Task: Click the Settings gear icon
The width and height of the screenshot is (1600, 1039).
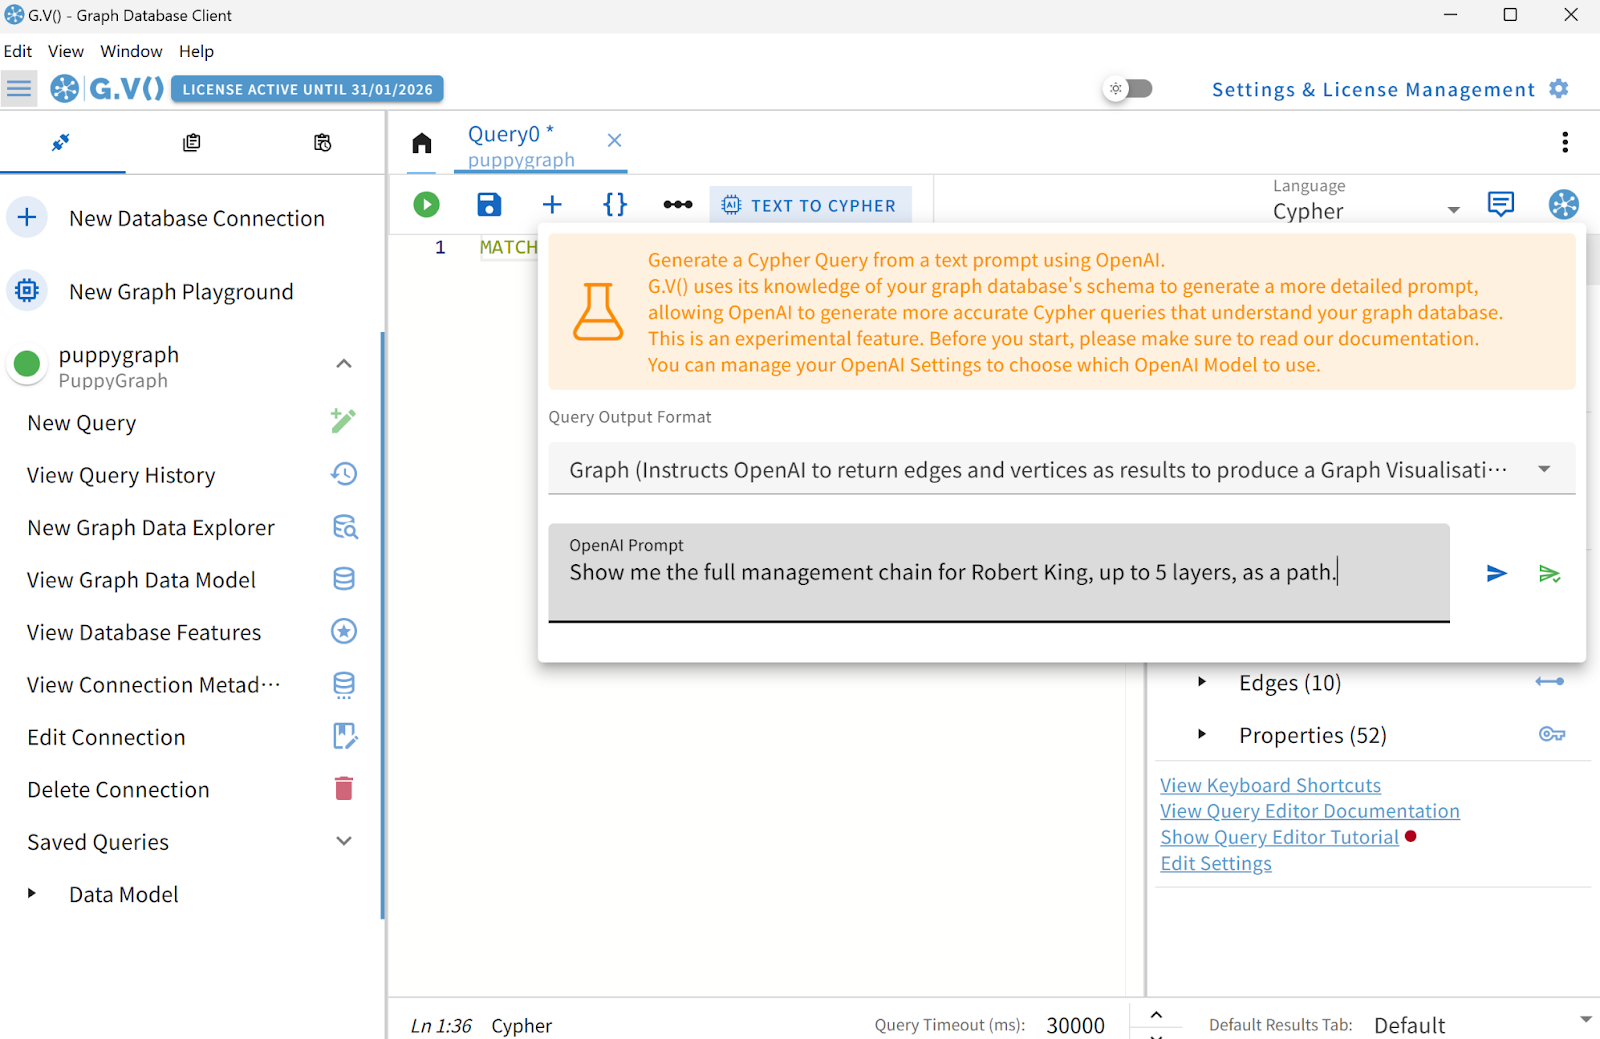Action: [x=1559, y=89]
